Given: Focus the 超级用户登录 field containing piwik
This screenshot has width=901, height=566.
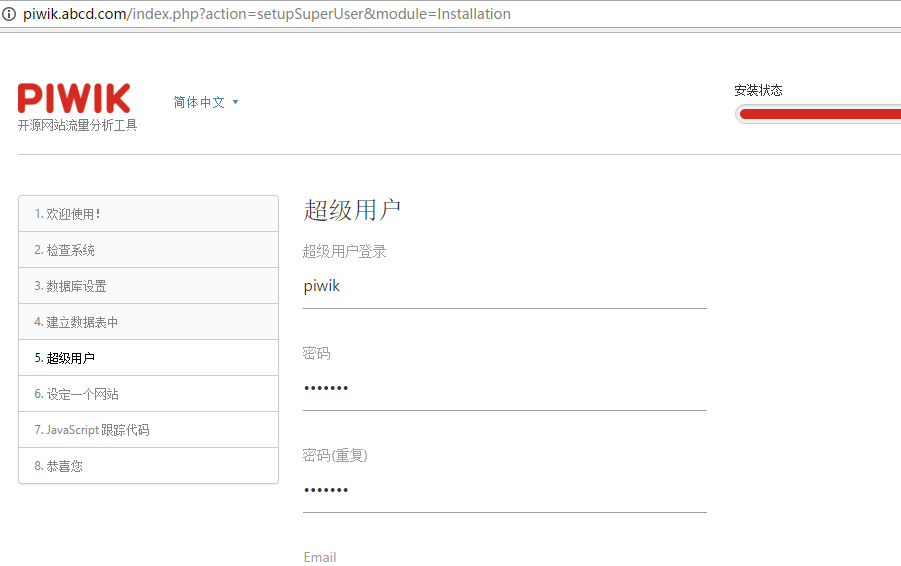Looking at the screenshot, I should coord(505,286).
